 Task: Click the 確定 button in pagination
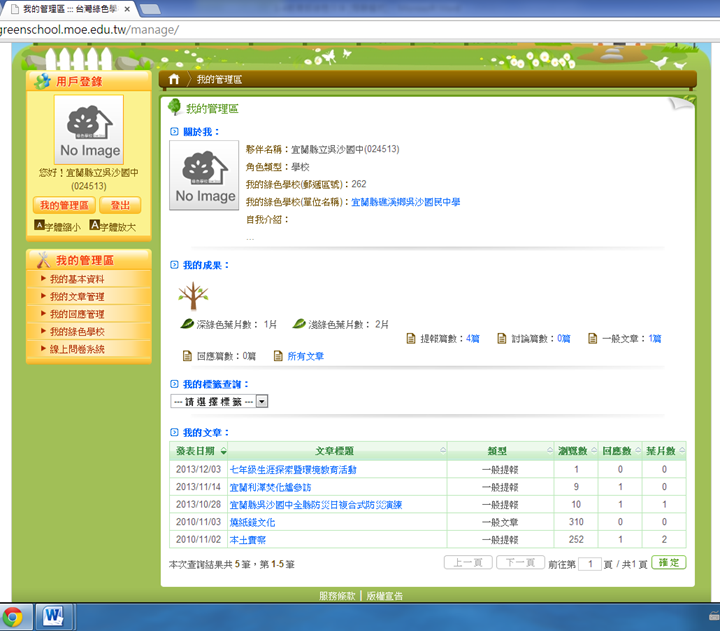click(x=668, y=563)
